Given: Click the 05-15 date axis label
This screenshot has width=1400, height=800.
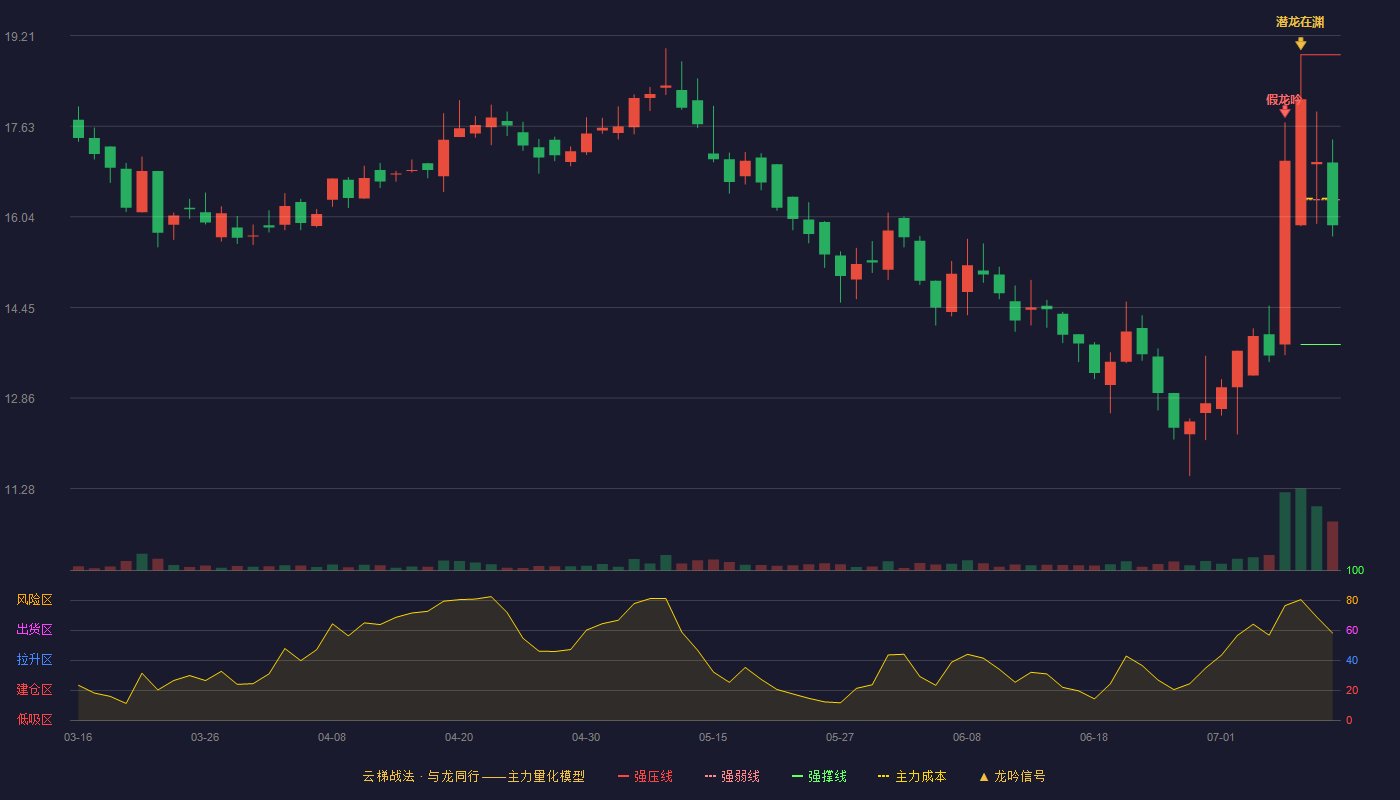Looking at the screenshot, I should pos(713,737).
